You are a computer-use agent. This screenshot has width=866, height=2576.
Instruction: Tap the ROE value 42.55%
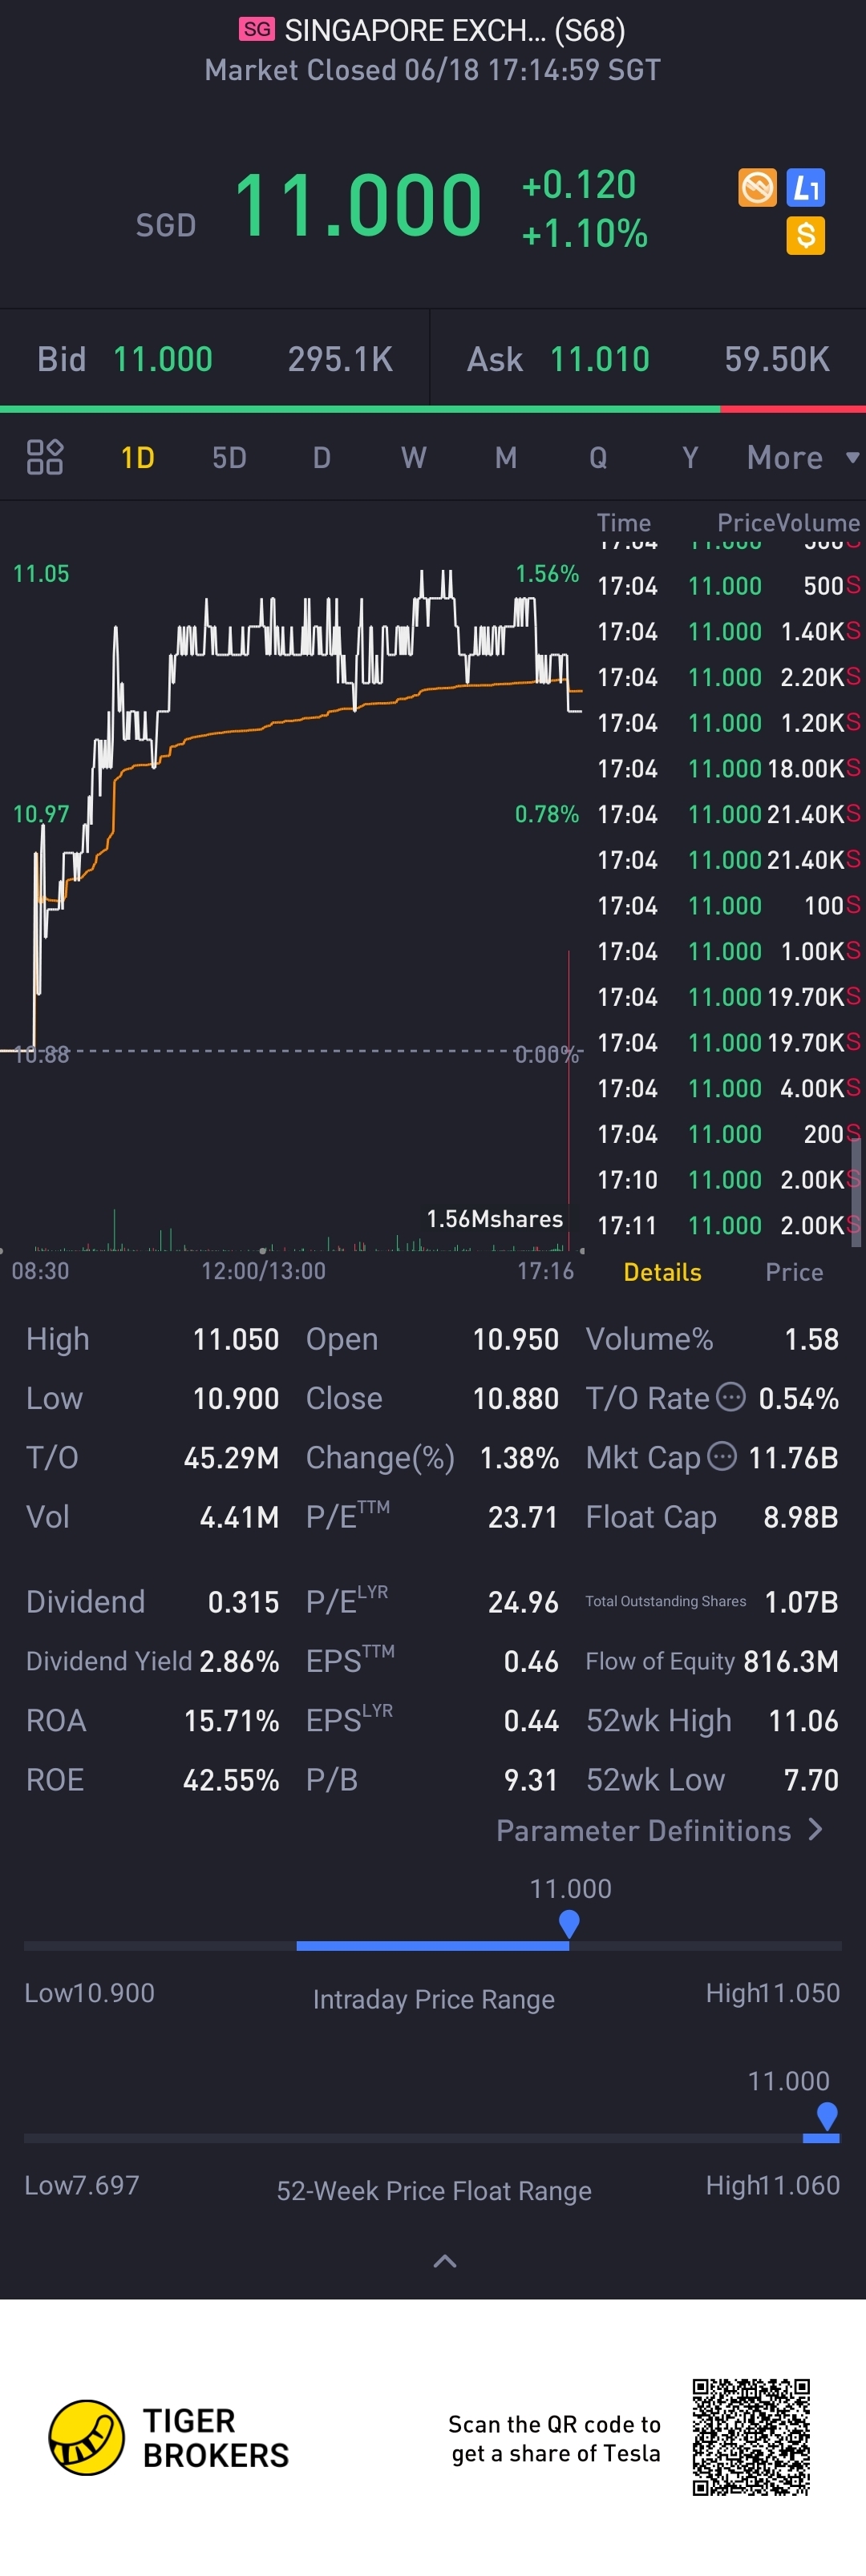tap(231, 1780)
